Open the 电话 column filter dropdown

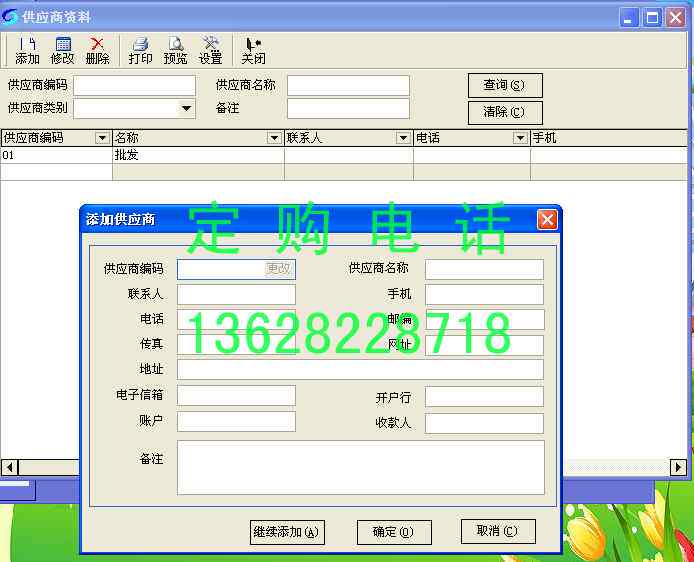pos(520,138)
